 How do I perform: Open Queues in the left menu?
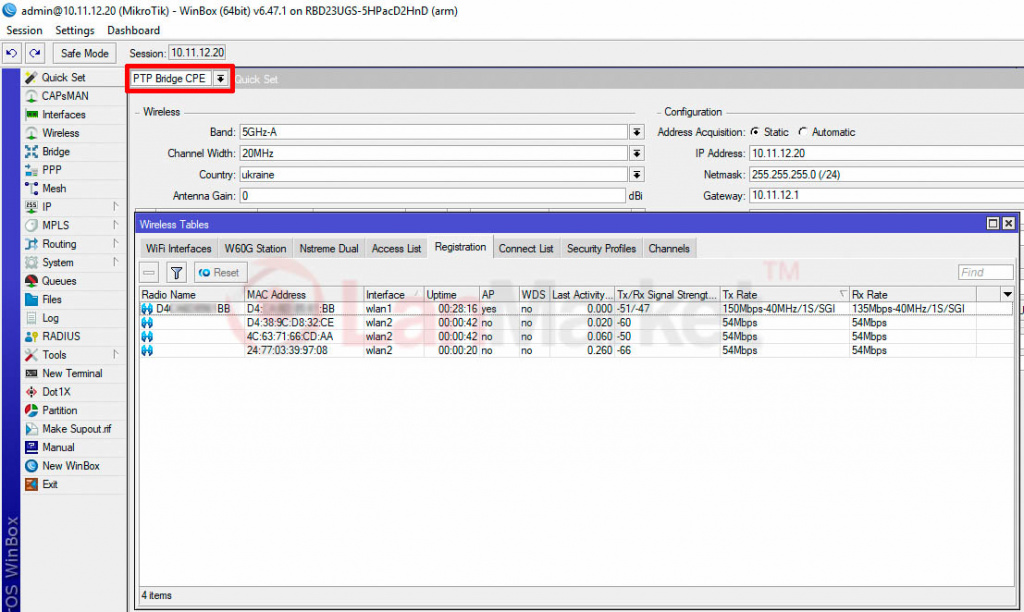point(59,281)
